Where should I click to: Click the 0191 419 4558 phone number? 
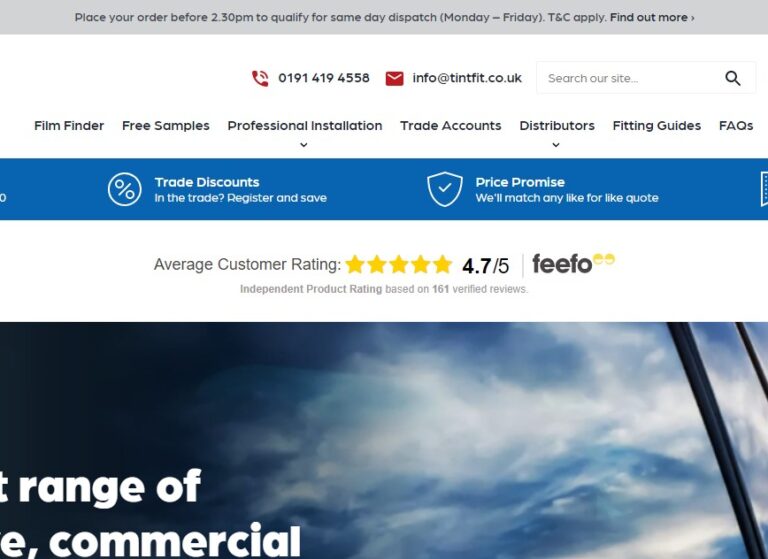(x=324, y=78)
